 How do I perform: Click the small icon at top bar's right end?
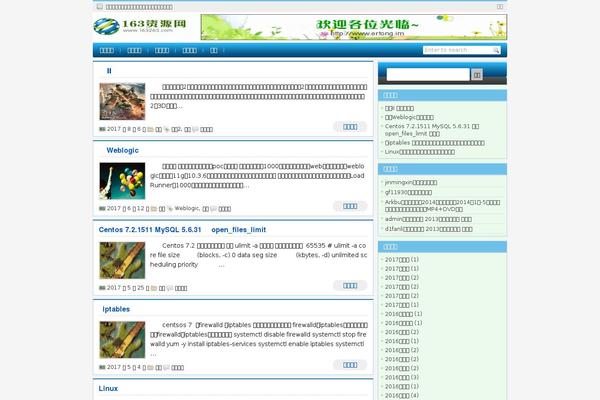click(500, 7)
